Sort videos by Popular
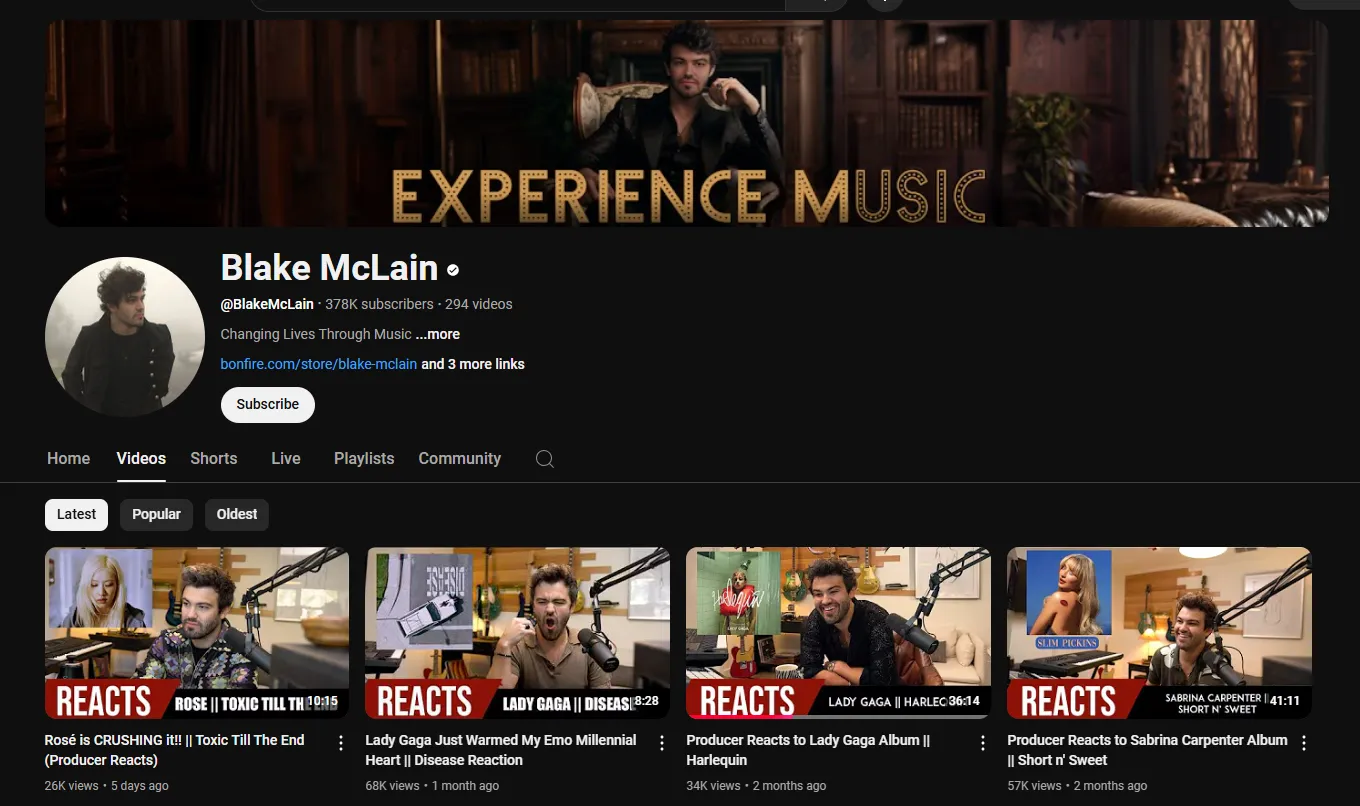The width and height of the screenshot is (1360, 806). pos(156,514)
